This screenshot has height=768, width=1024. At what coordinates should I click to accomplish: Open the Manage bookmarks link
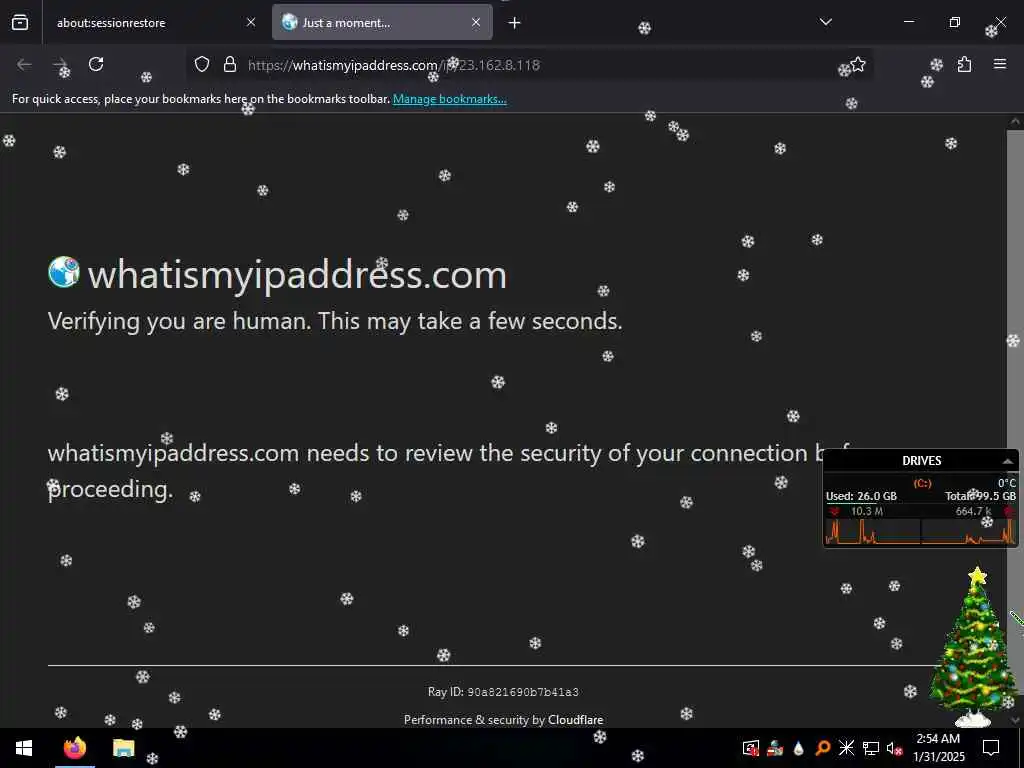click(449, 99)
